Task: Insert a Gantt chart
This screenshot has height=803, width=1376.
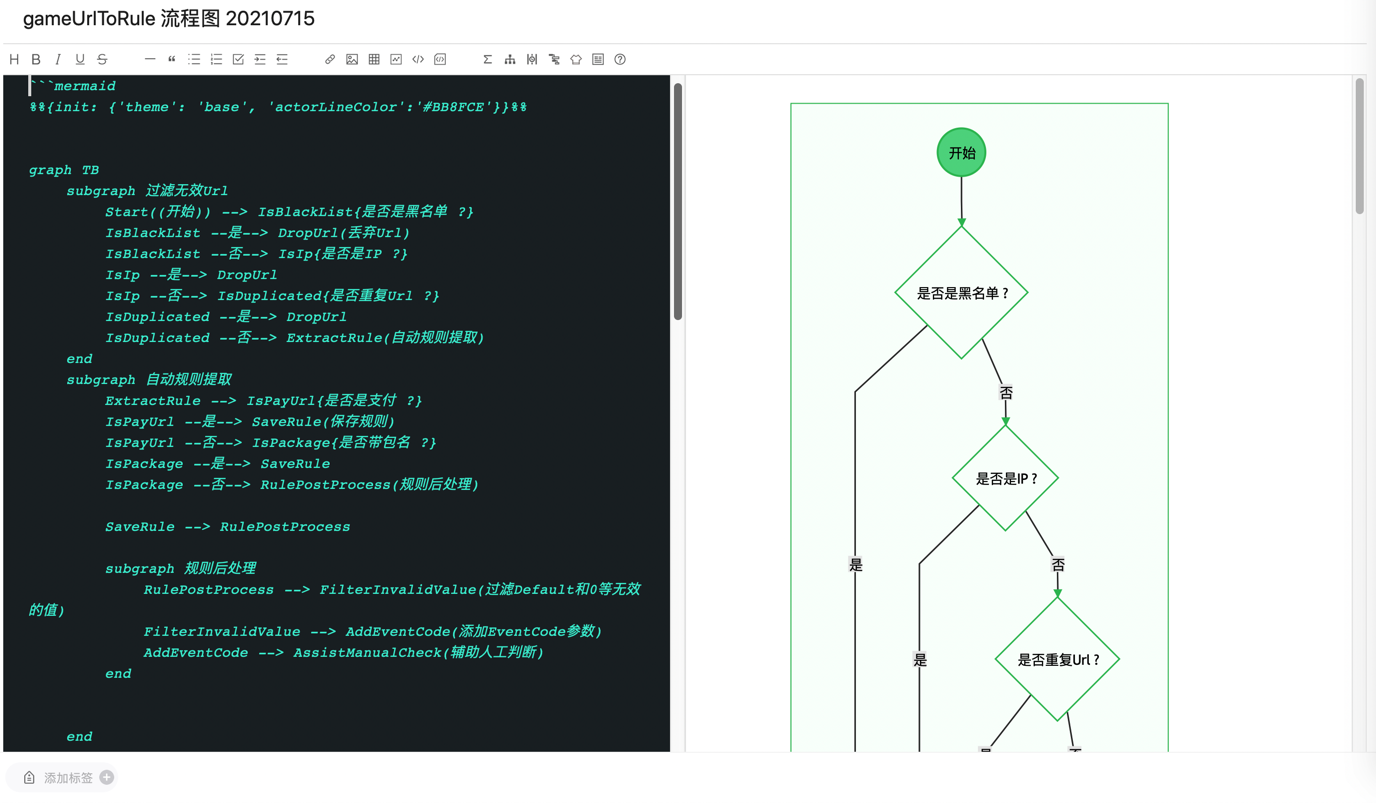Action: pyautogui.click(x=554, y=60)
